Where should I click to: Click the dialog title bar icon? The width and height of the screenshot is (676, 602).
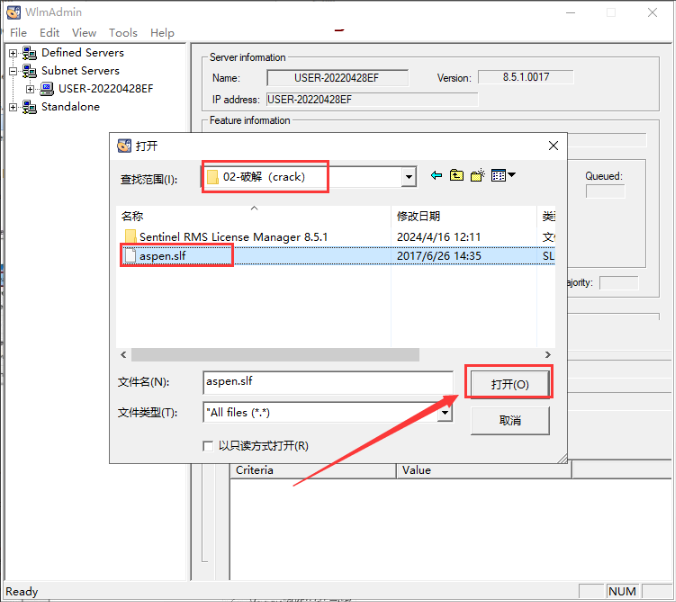(124, 146)
